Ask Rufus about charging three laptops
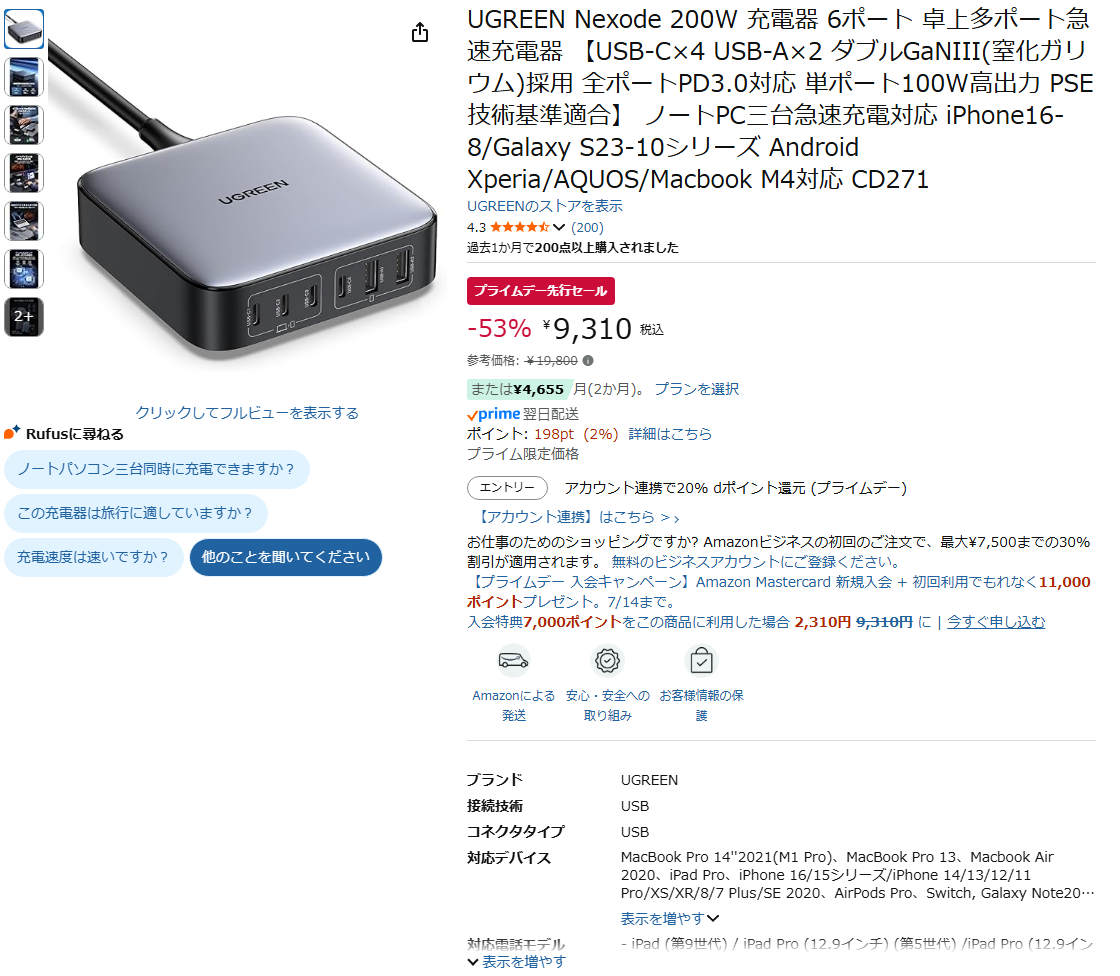1120x976 pixels. [x=156, y=469]
